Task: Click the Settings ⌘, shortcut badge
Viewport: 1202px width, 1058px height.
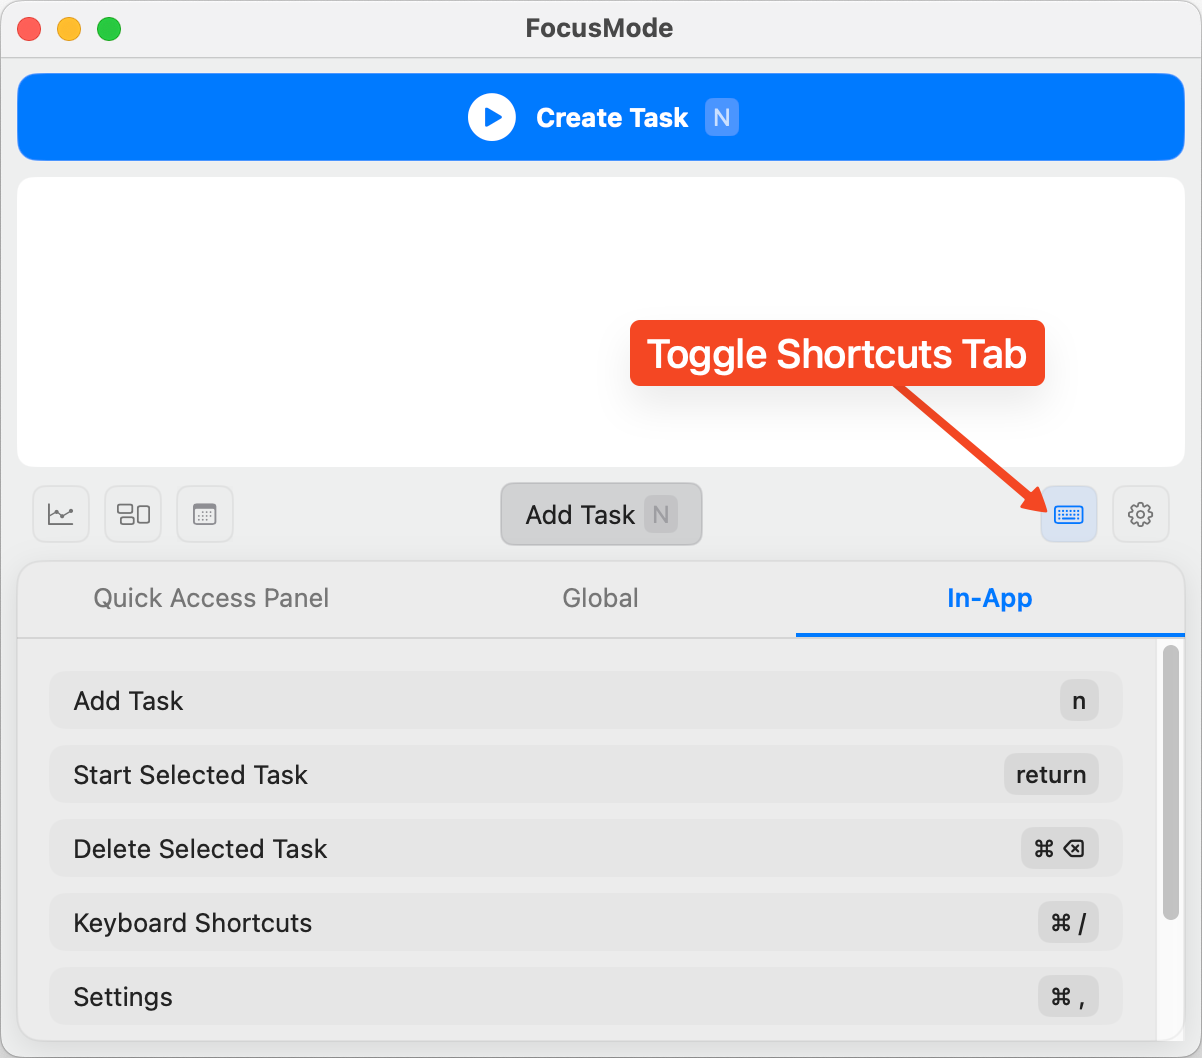Action: [1067, 997]
